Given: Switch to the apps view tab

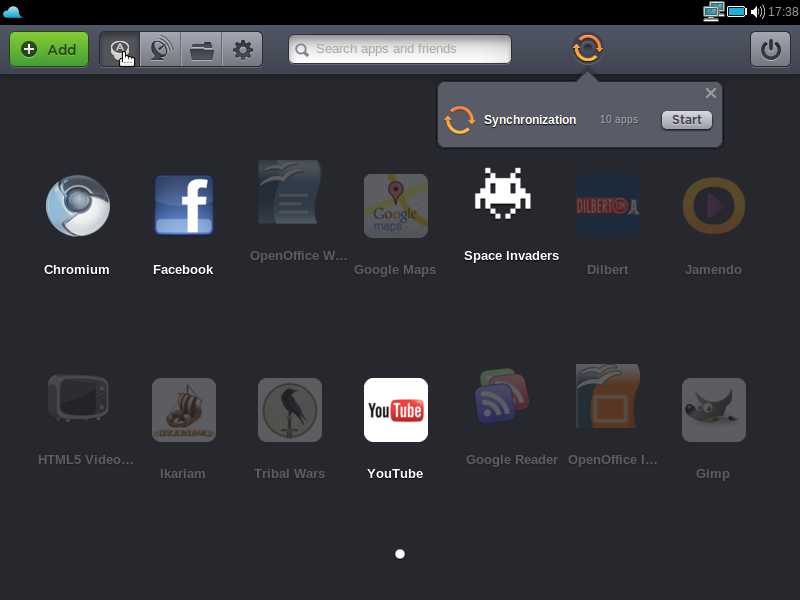Looking at the screenshot, I should coord(120,49).
